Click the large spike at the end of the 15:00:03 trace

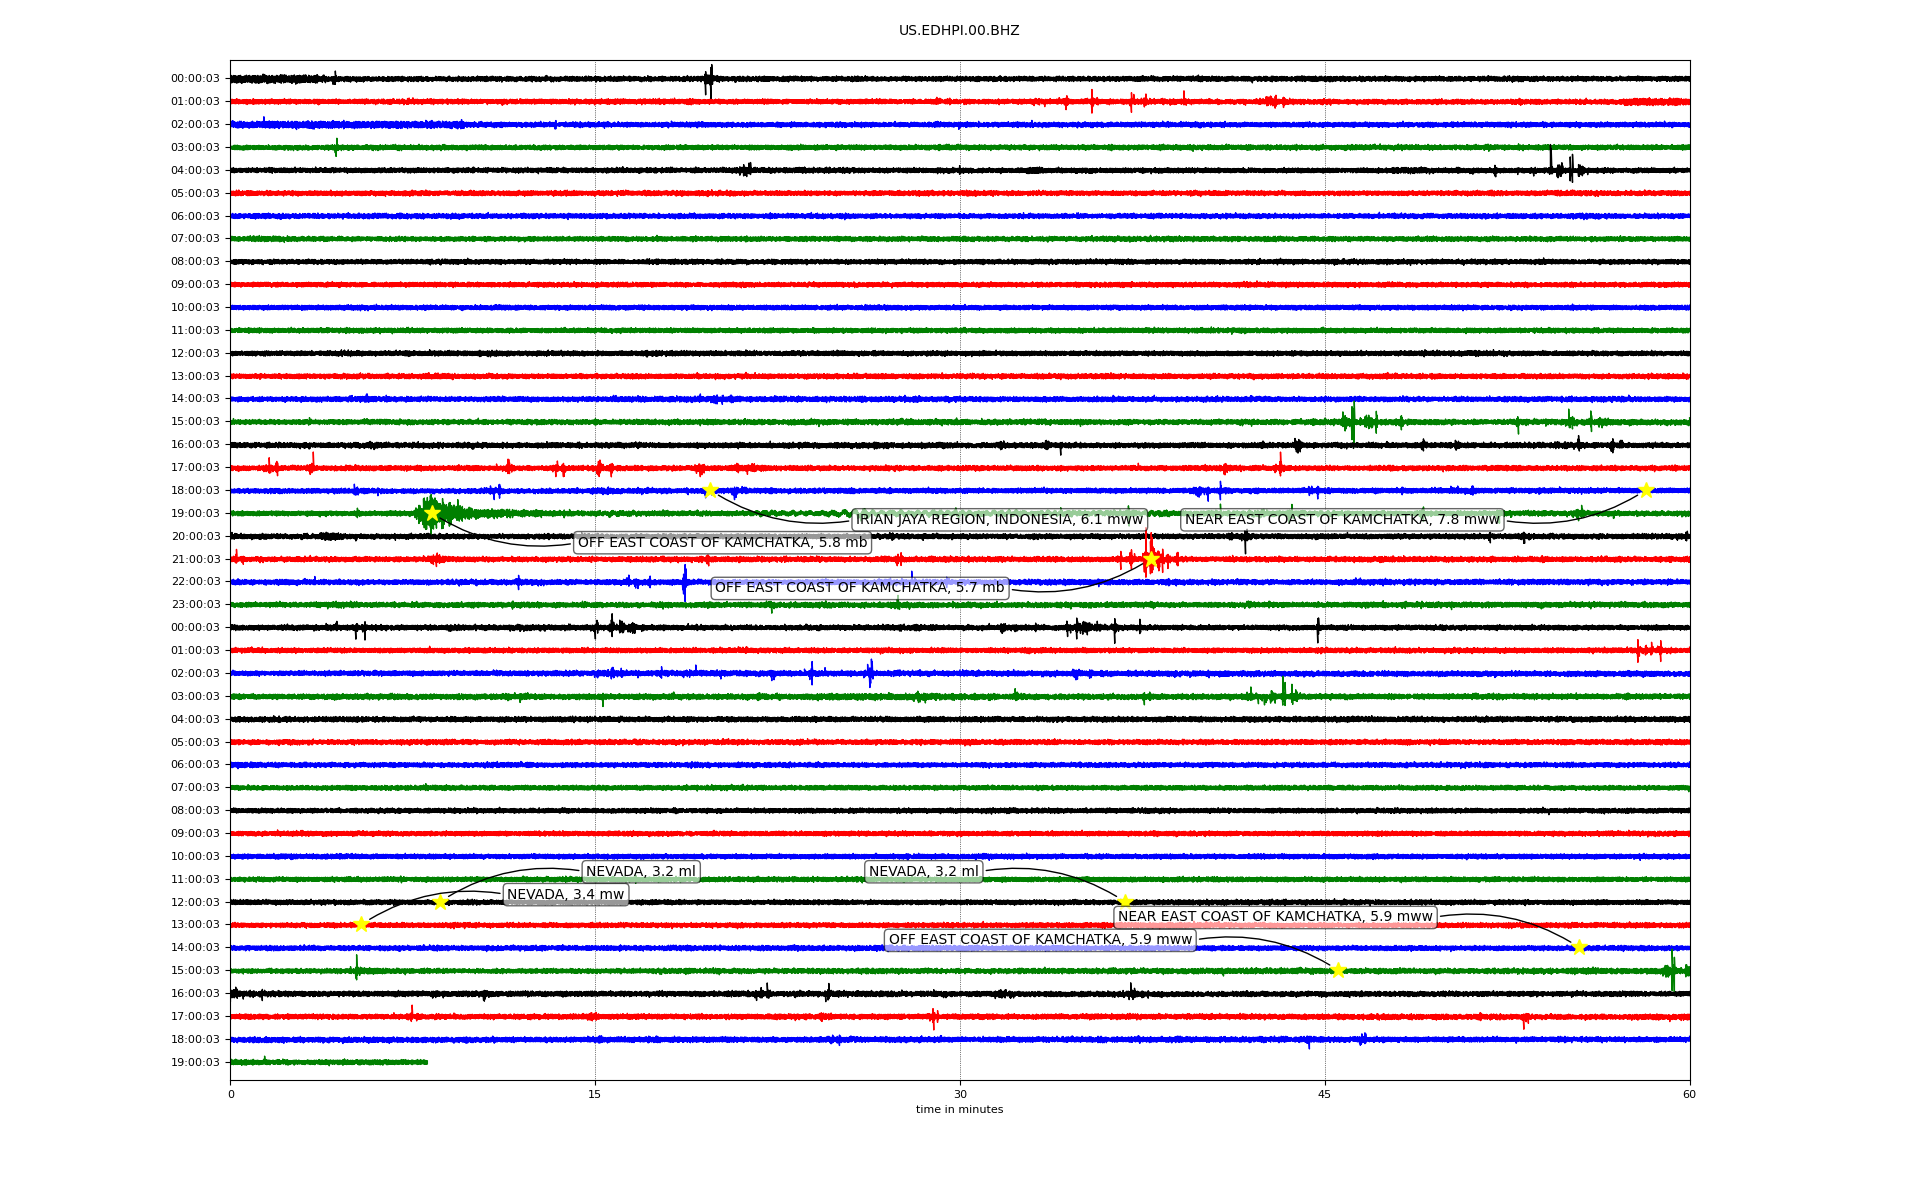click(x=1672, y=971)
